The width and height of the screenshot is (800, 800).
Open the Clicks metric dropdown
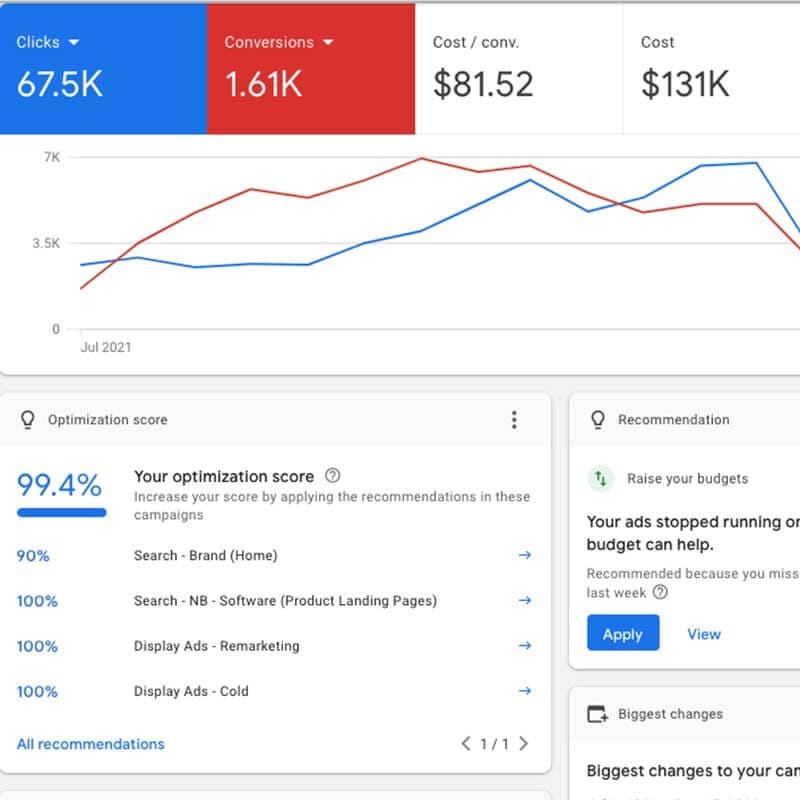(73, 43)
